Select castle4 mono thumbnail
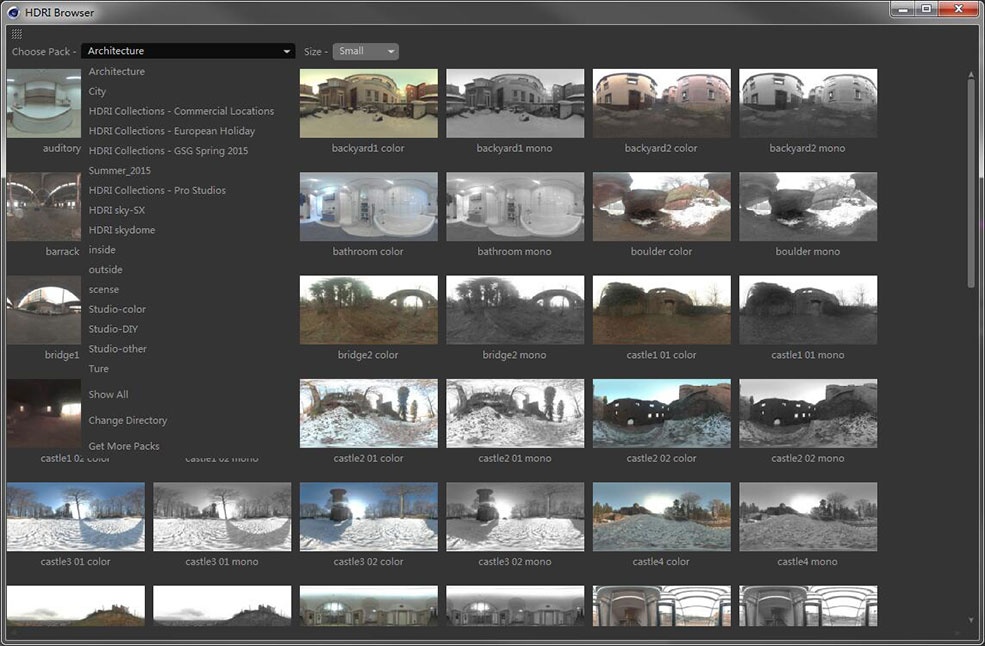This screenshot has height=646, width=985. click(x=808, y=517)
